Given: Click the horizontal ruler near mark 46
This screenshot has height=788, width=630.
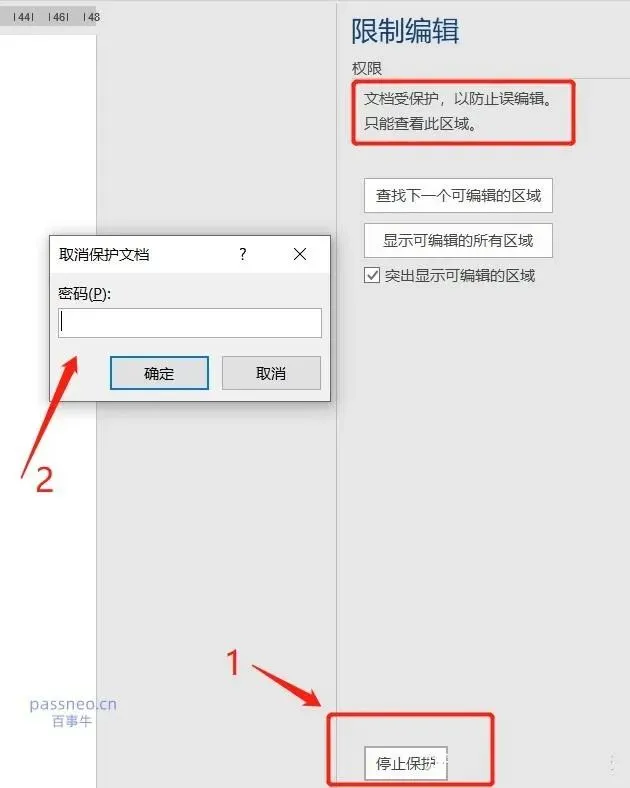Looking at the screenshot, I should click(58, 17).
